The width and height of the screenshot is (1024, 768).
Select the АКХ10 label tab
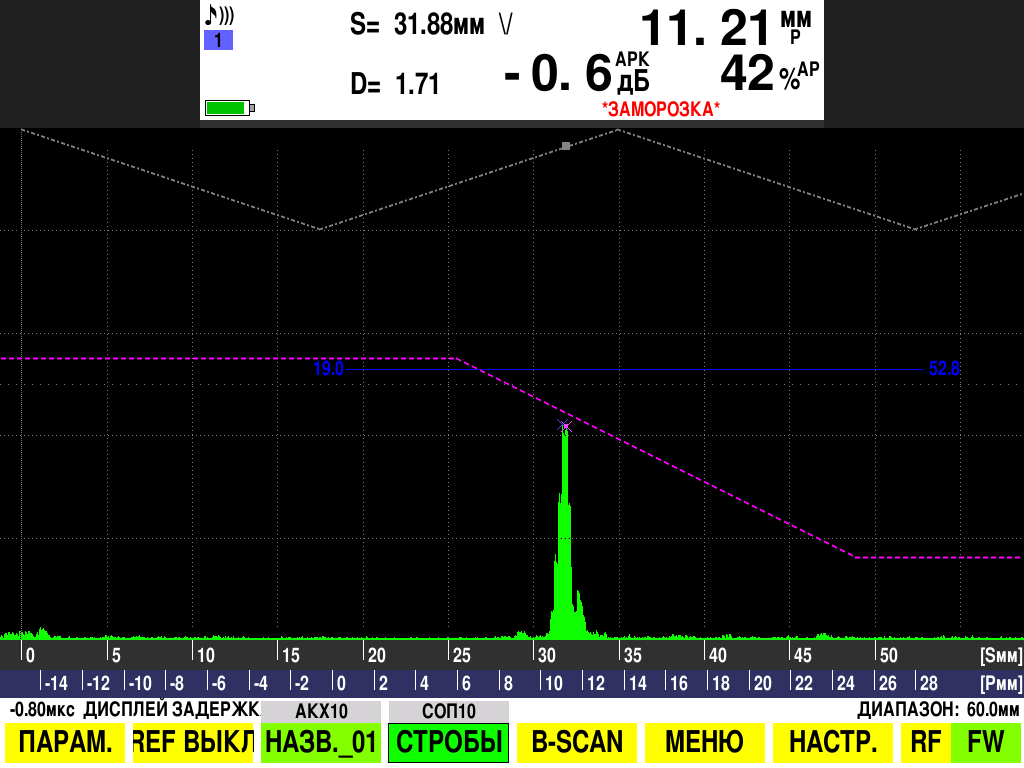[321, 711]
